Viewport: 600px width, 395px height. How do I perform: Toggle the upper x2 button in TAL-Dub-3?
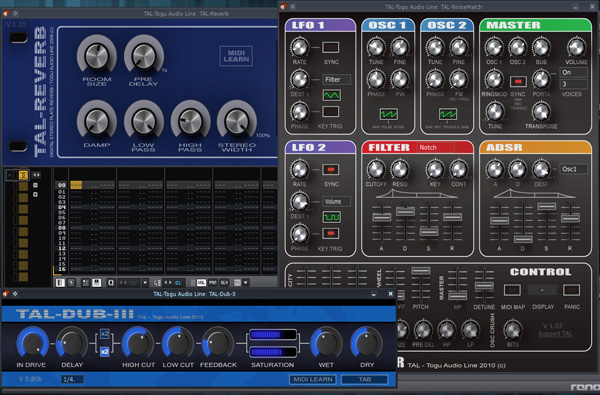click(x=104, y=334)
